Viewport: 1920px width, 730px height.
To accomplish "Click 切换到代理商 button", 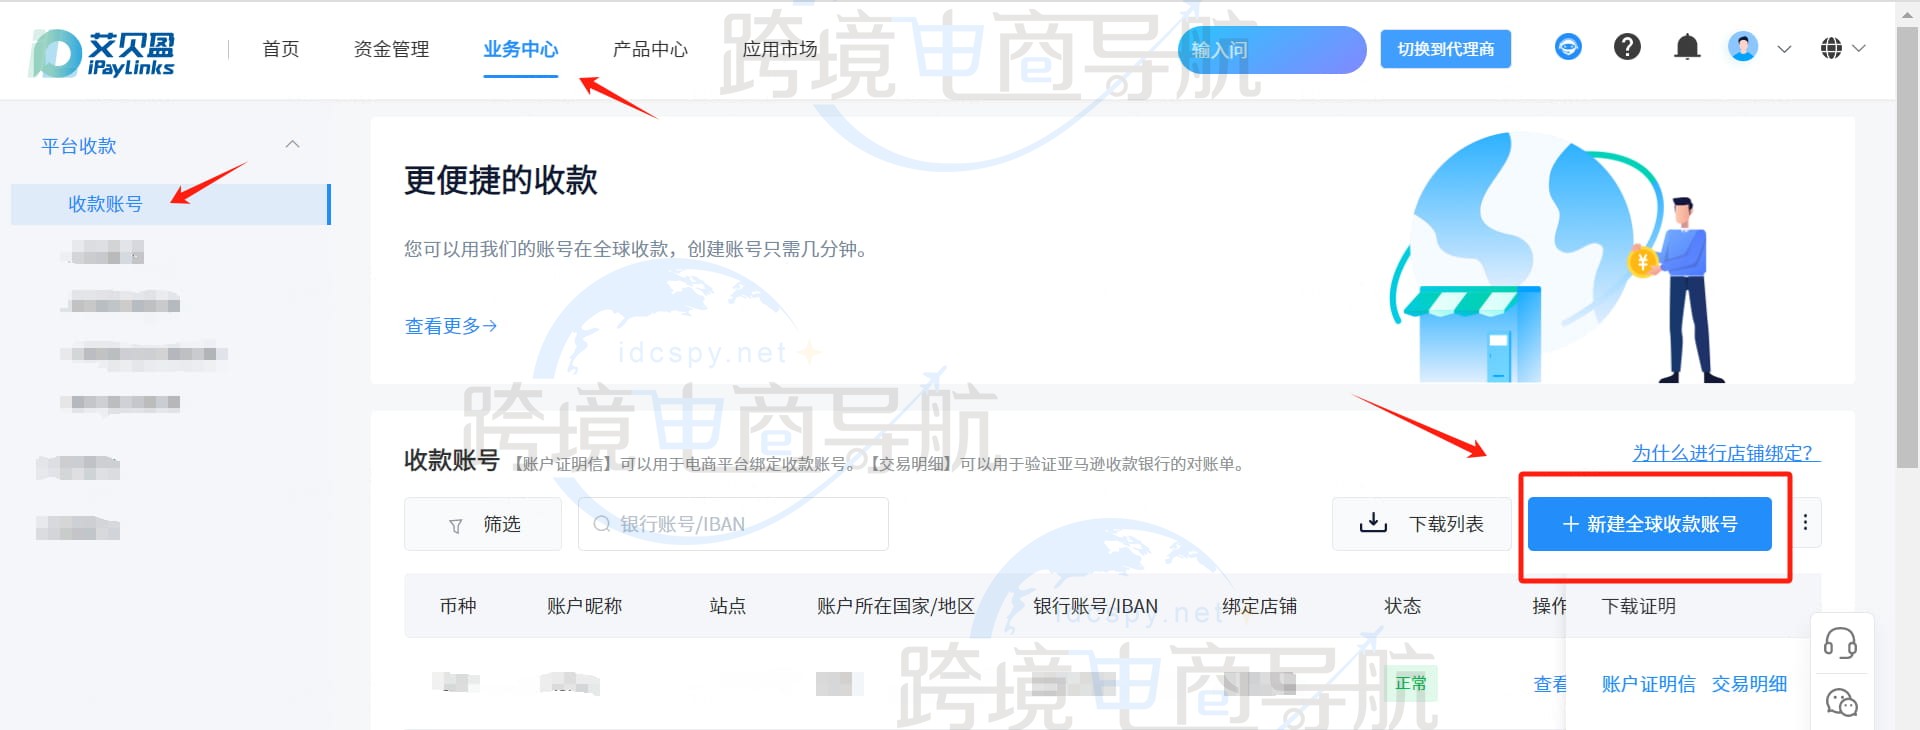I will tap(1445, 49).
